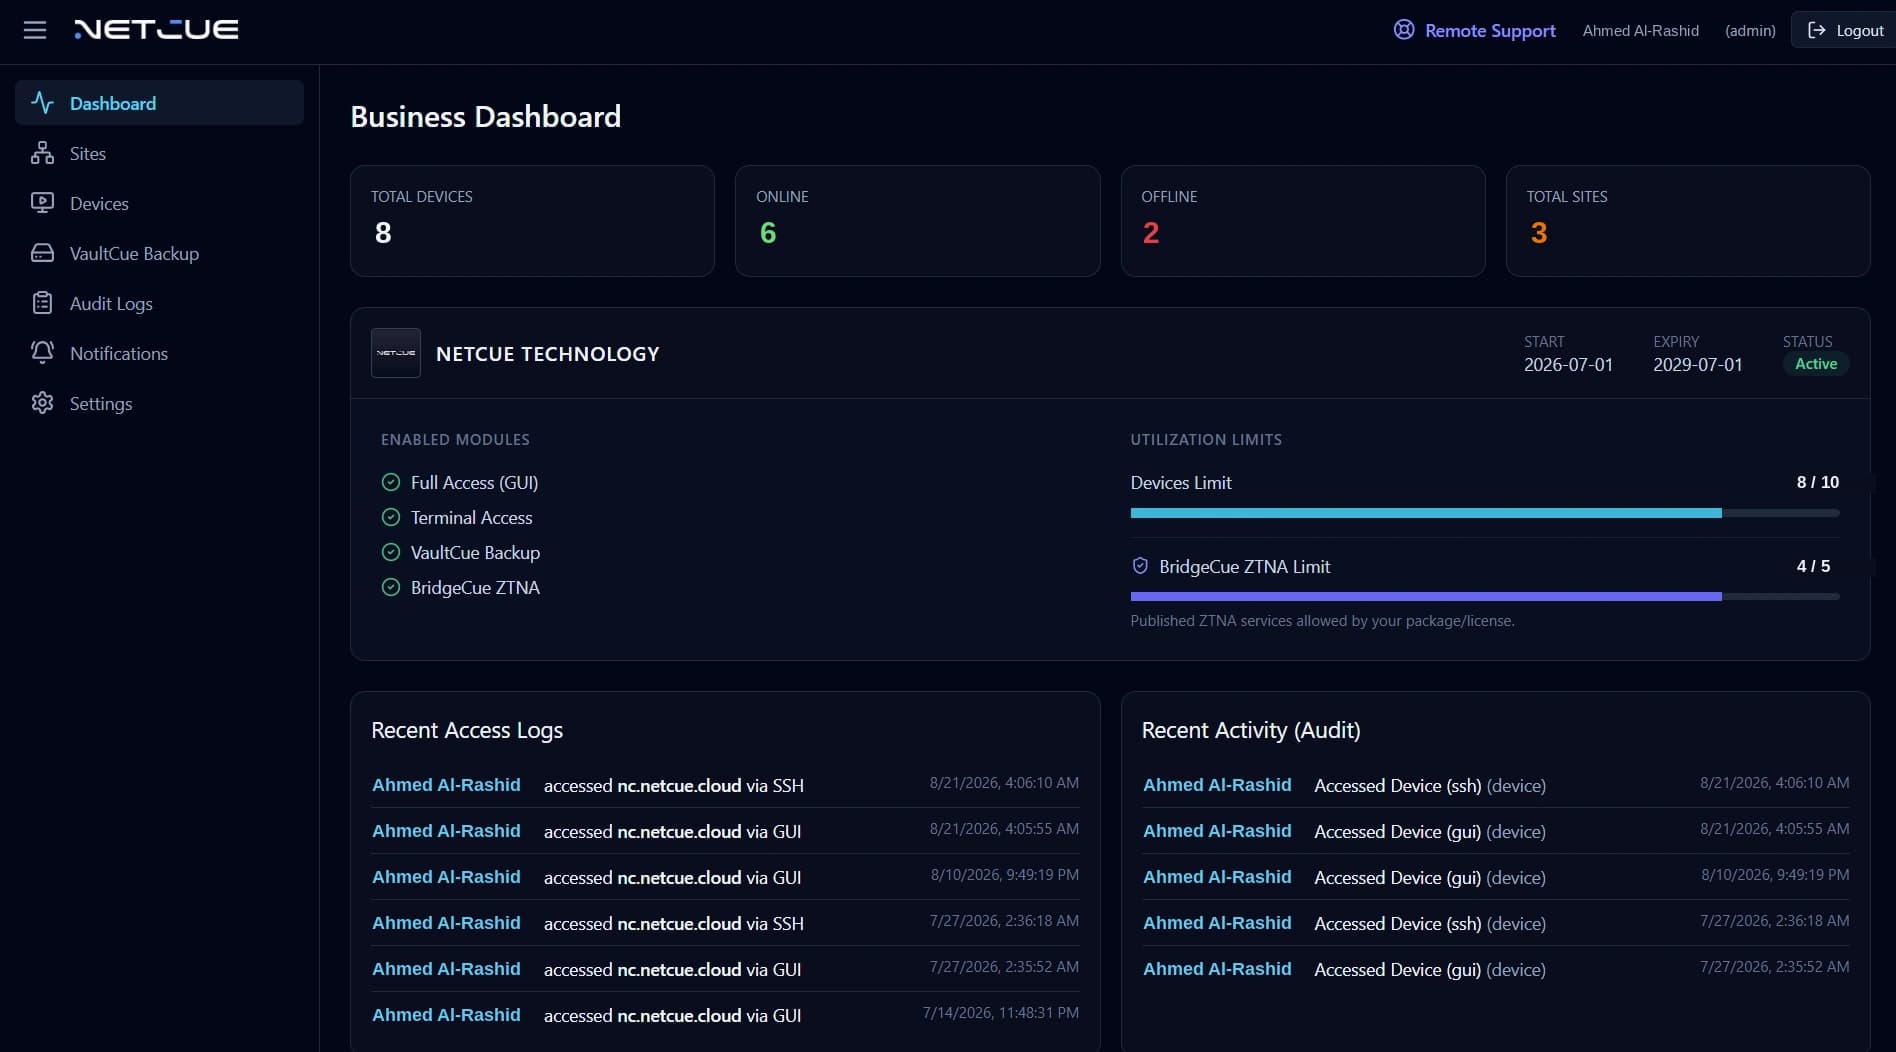Click the BridgeCue ZTNA check icon

pyautogui.click(x=391, y=588)
